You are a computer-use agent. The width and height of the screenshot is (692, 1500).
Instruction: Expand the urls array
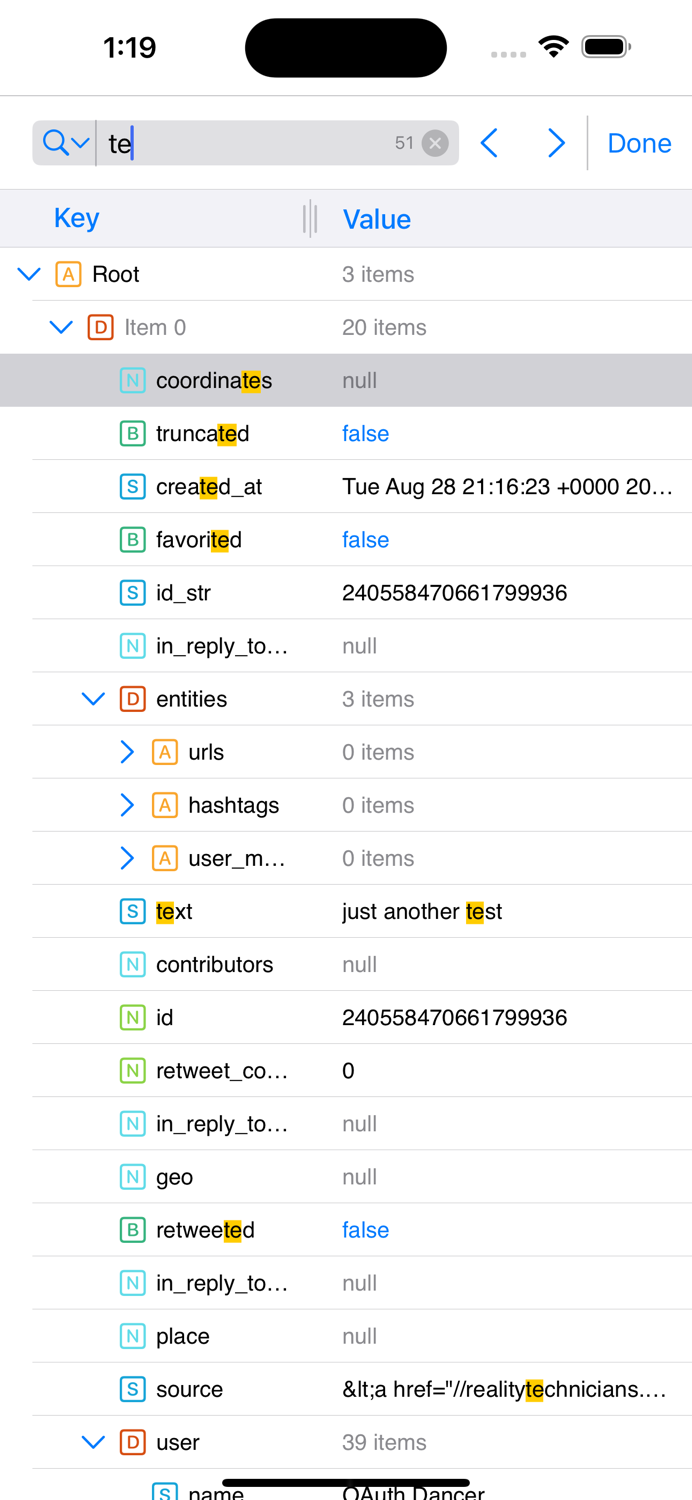click(x=126, y=752)
